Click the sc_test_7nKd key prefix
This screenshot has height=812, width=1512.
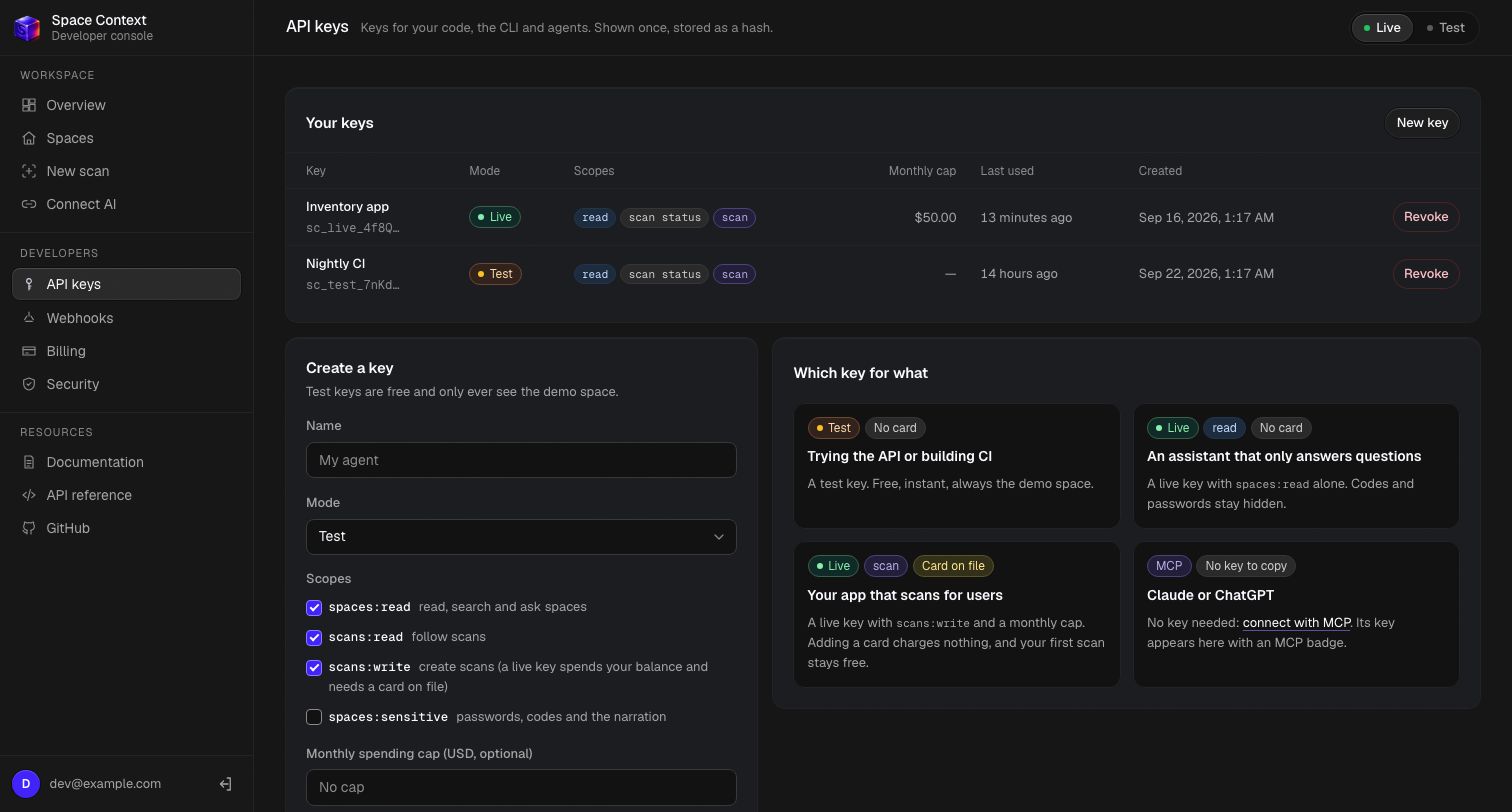[352, 285]
